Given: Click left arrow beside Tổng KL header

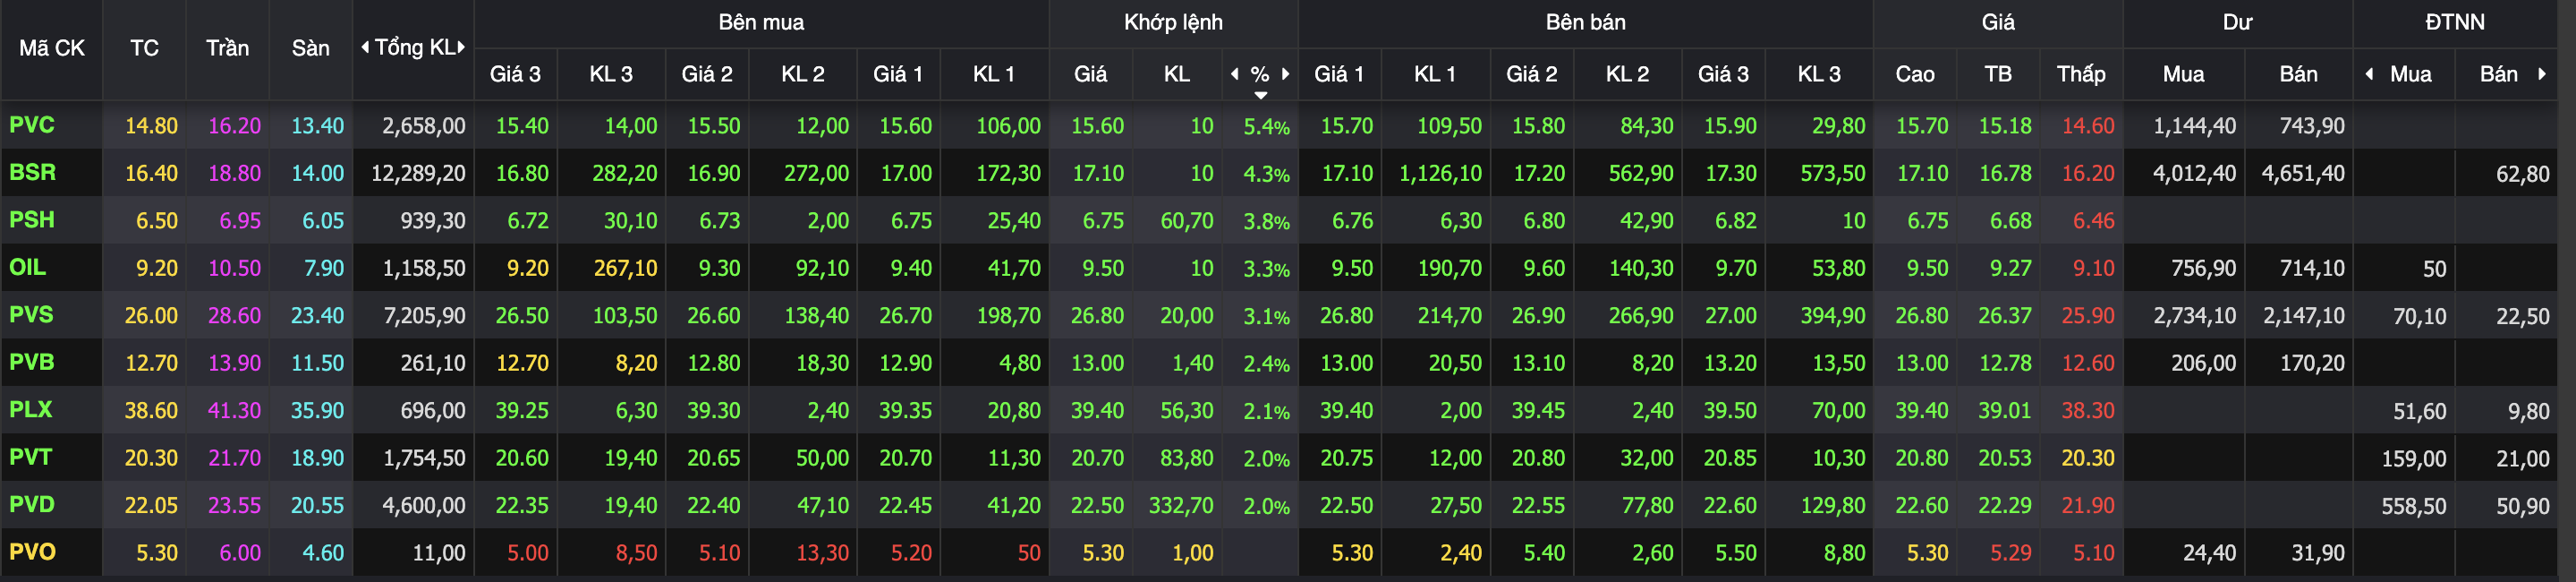Looking at the screenshot, I should (x=365, y=47).
